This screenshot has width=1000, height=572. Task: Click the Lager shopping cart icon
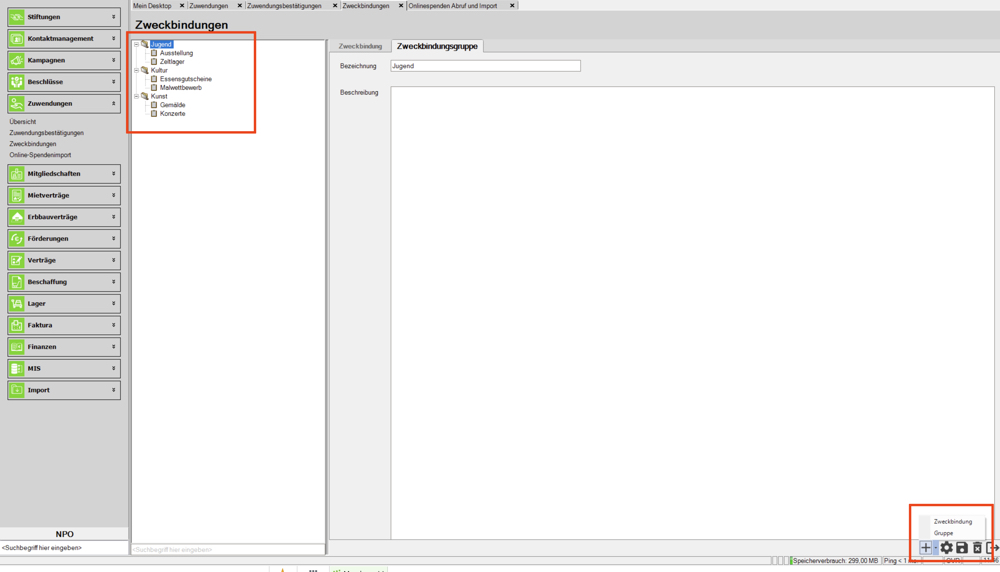[x=17, y=304]
